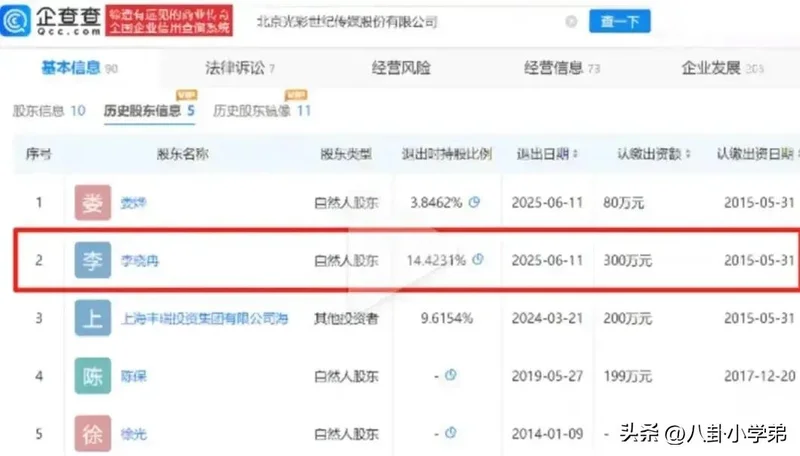Click the 2017-12-20 contribution date
Viewport: 800px width, 456px height.
pyautogui.click(x=760, y=376)
